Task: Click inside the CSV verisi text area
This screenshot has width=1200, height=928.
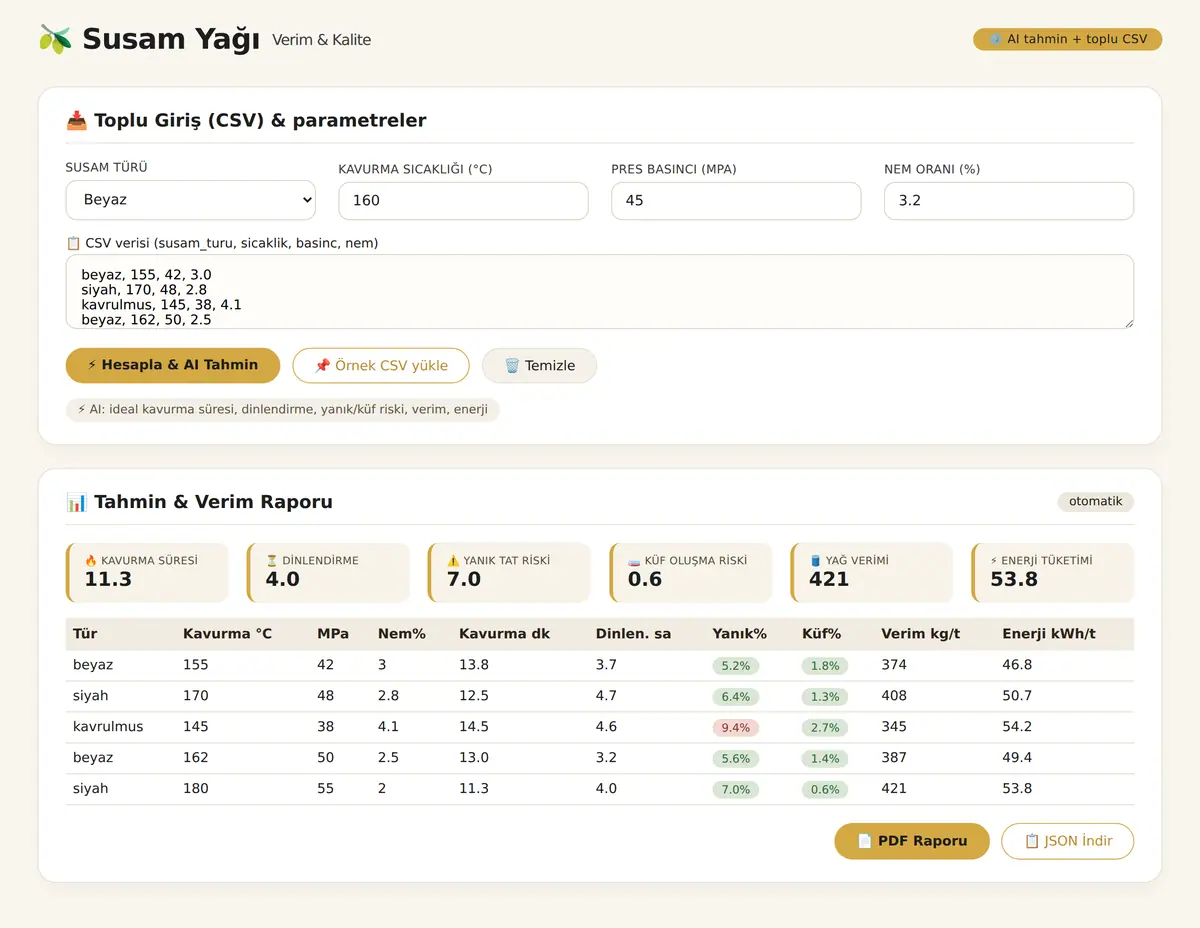Action: click(600, 292)
